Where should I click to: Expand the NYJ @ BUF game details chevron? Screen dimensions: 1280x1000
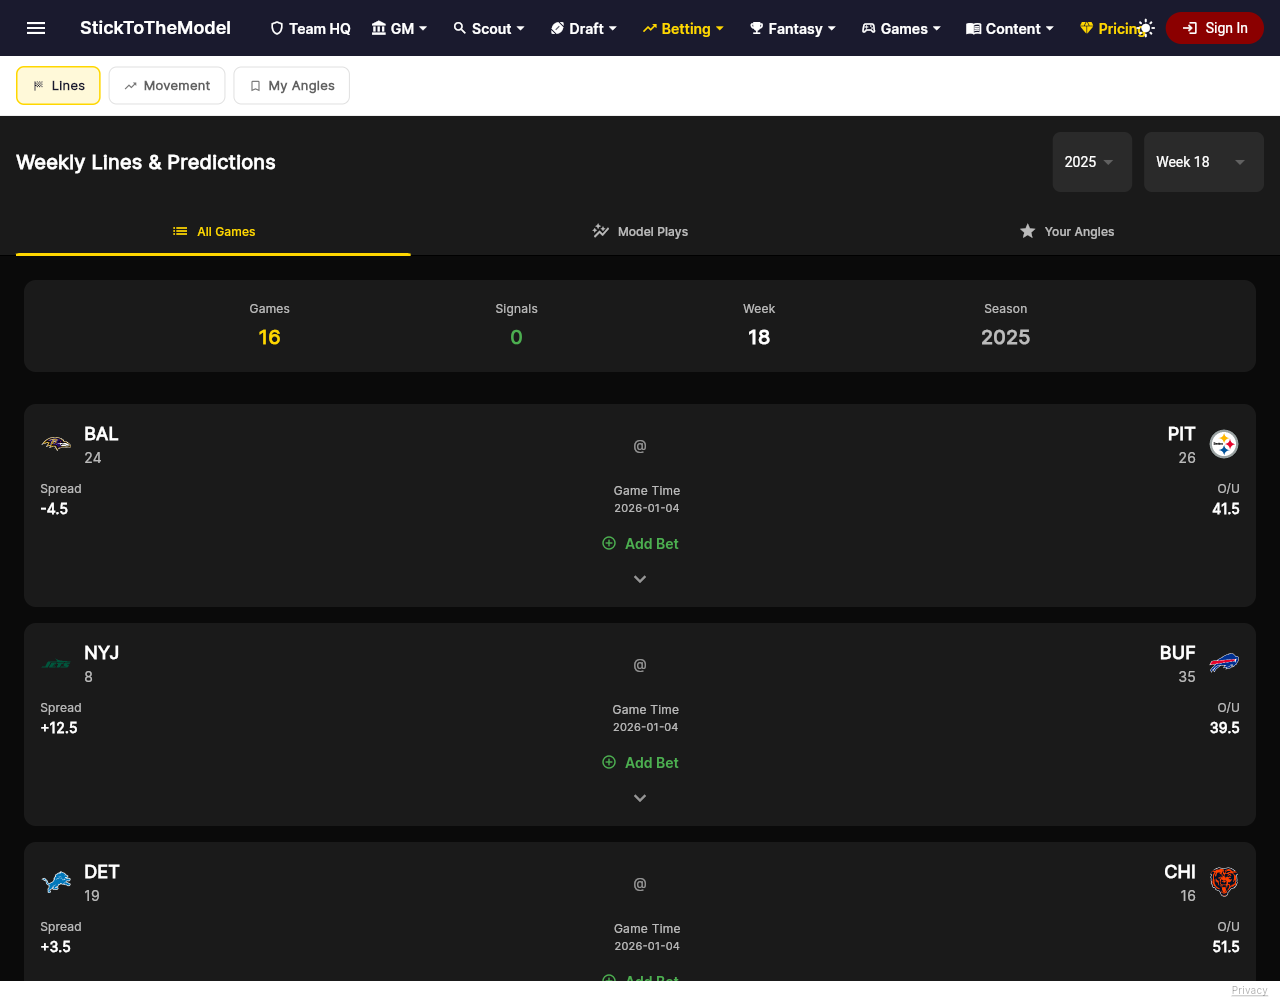(640, 798)
